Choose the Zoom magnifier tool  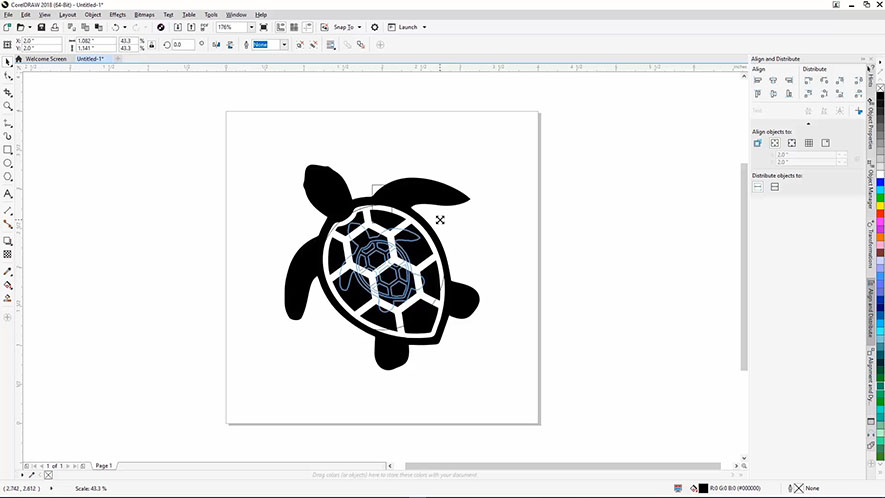(x=8, y=106)
